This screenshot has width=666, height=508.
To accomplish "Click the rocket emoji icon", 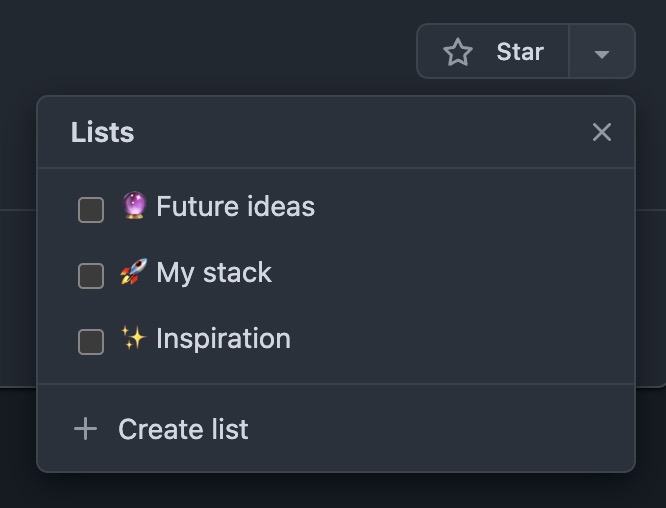I will click(134, 272).
